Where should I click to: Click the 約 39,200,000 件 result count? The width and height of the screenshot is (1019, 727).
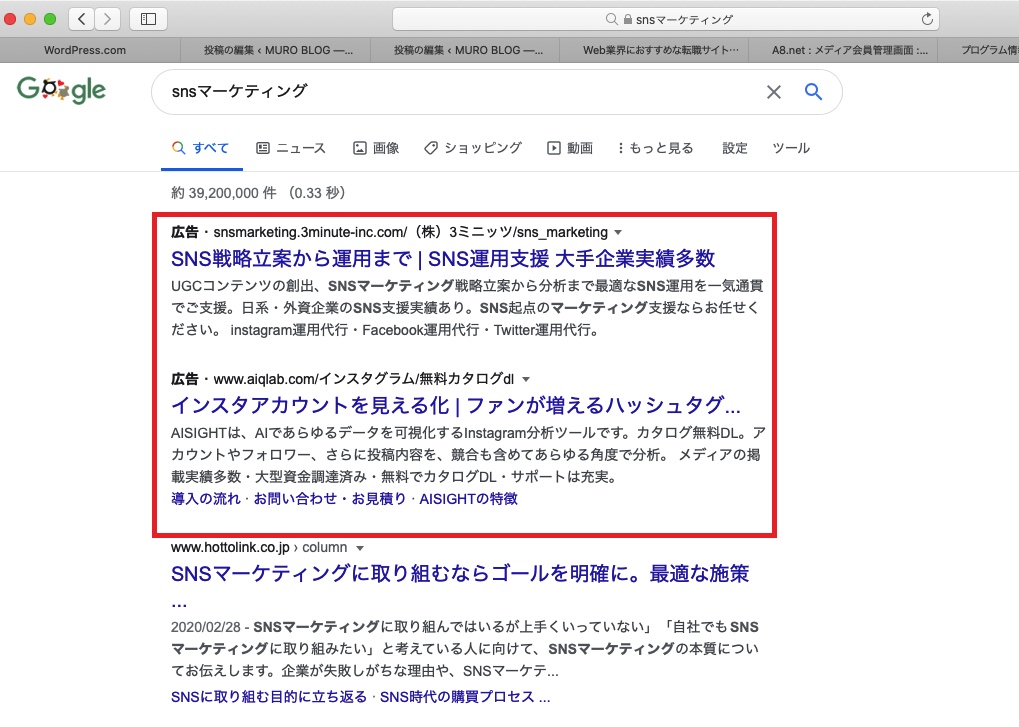click(224, 193)
